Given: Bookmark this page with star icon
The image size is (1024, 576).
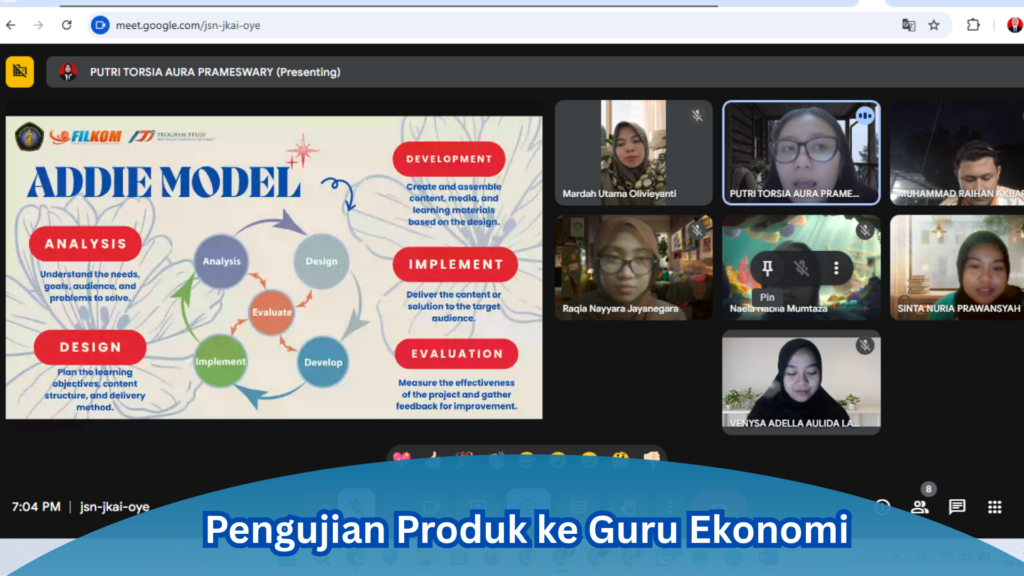Looking at the screenshot, I should coord(934,25).
